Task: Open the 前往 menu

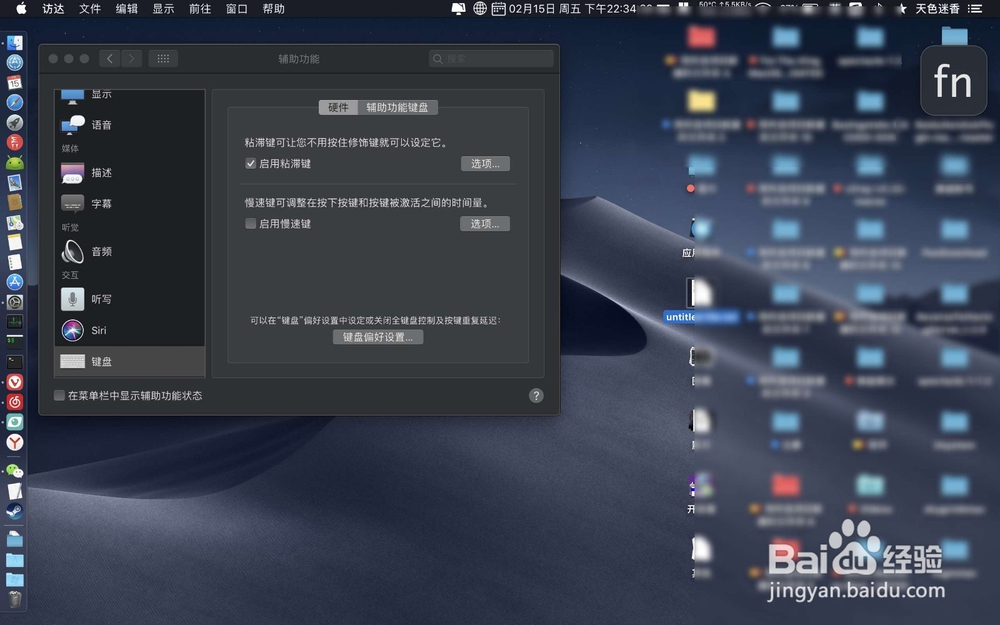Action: [200, 8]
